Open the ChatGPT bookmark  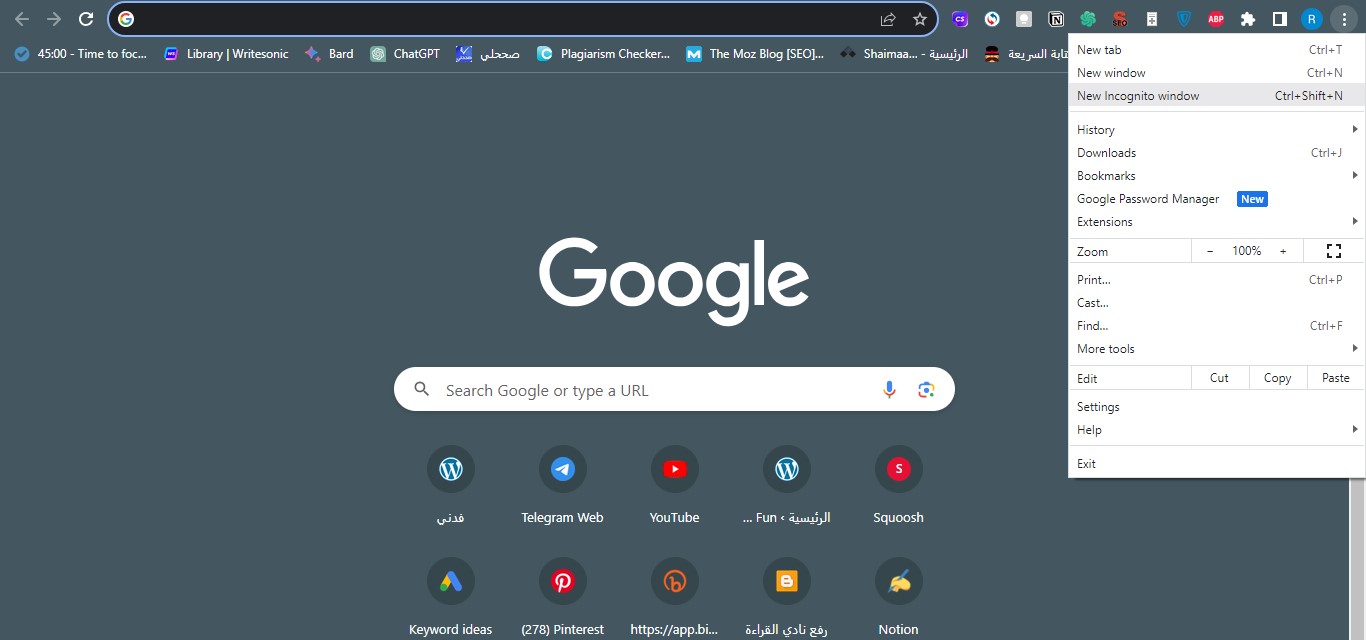click(x=405, y=54)
